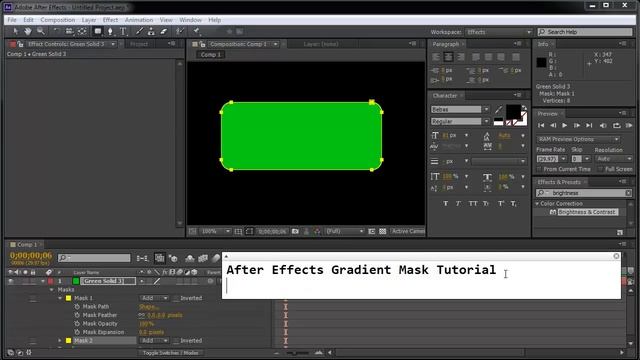
Task: Click the left align text icon
Action: 436,57
